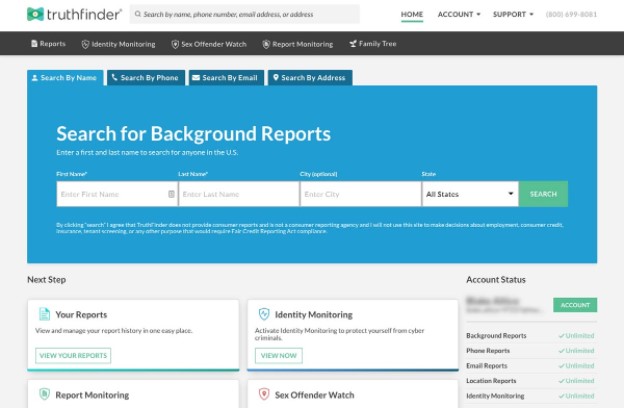
Task: Click the Reports document icon in nav bar
Action: click(x=34, y=44)
